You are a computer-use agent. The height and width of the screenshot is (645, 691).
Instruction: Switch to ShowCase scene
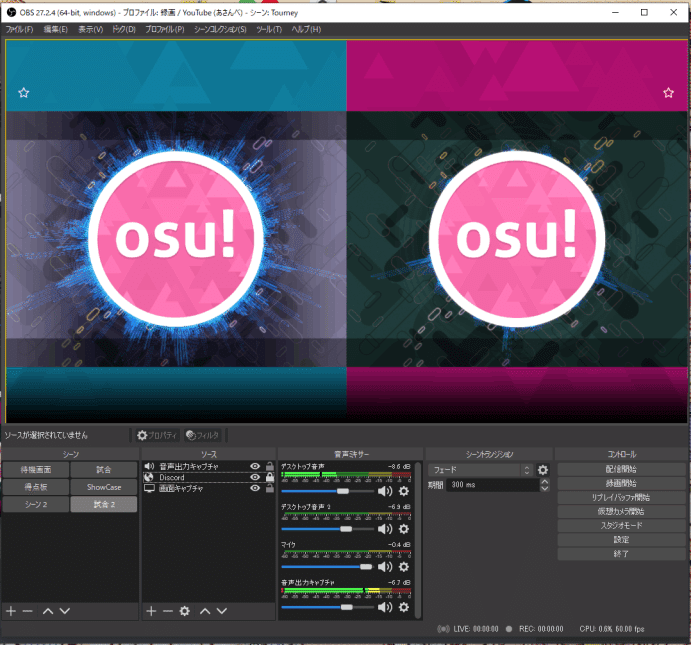click(104, 487)
